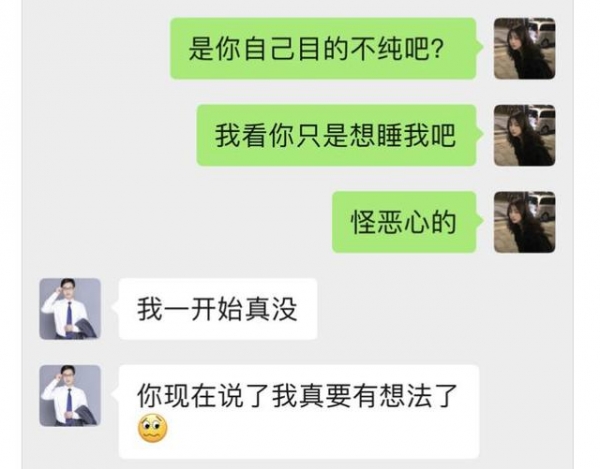The width and height of the screenshot is (600, 469).
Task: Click the pointer tail of the "怪恶心的" bubble
Action: 480,221
